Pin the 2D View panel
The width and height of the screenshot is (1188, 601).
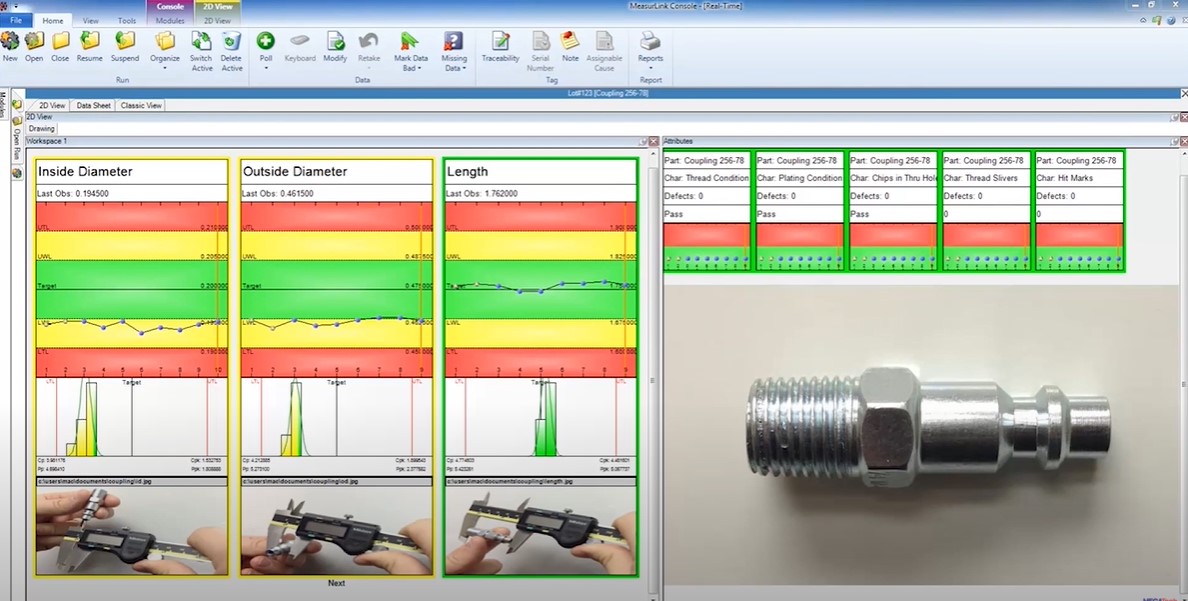1174,117
